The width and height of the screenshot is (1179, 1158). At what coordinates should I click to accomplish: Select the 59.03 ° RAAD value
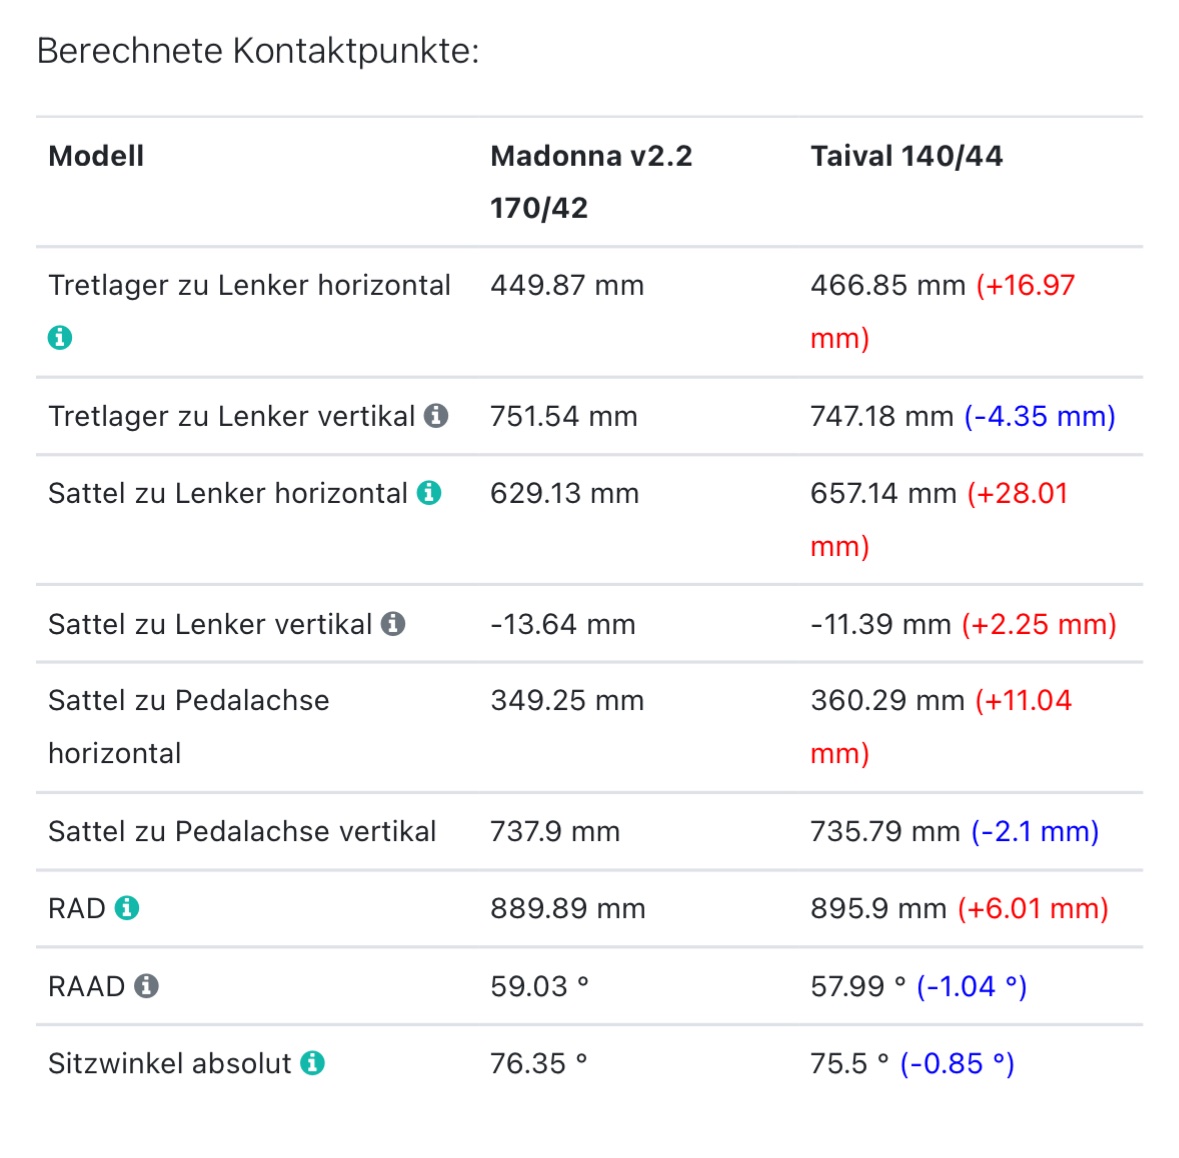[x=539, y=986]
